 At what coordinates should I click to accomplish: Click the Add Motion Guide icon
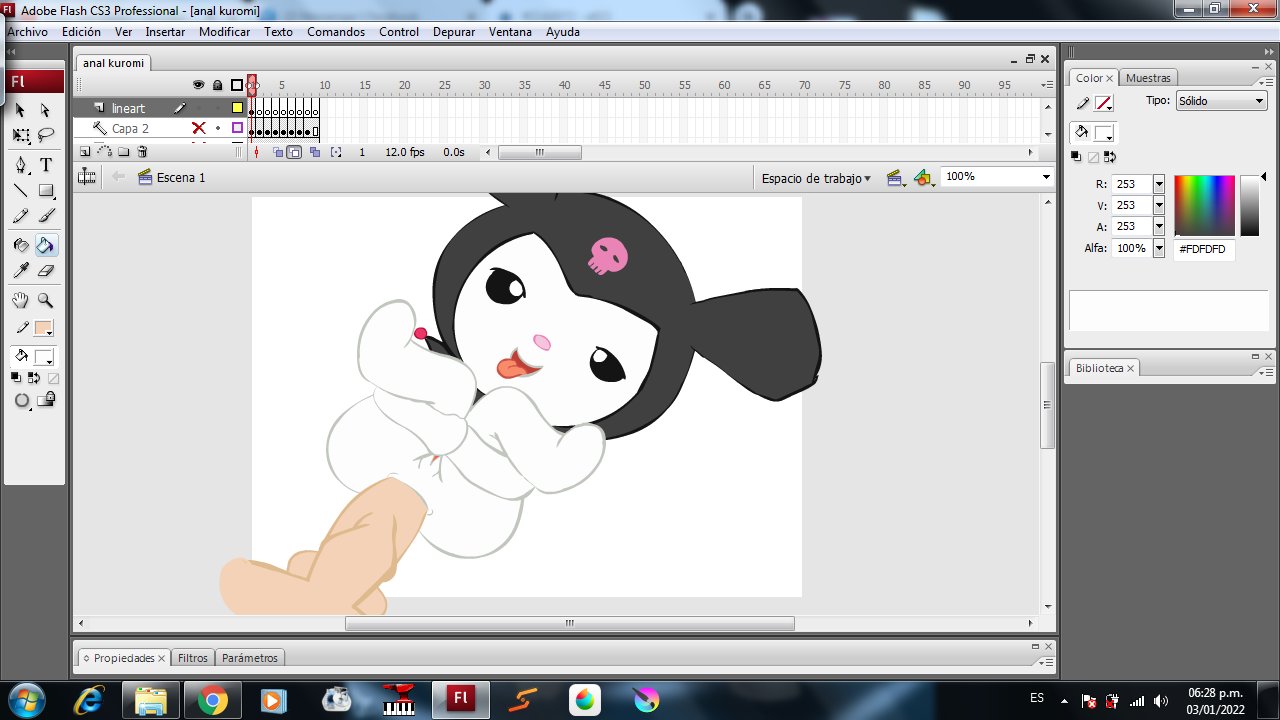pos(104,152)
